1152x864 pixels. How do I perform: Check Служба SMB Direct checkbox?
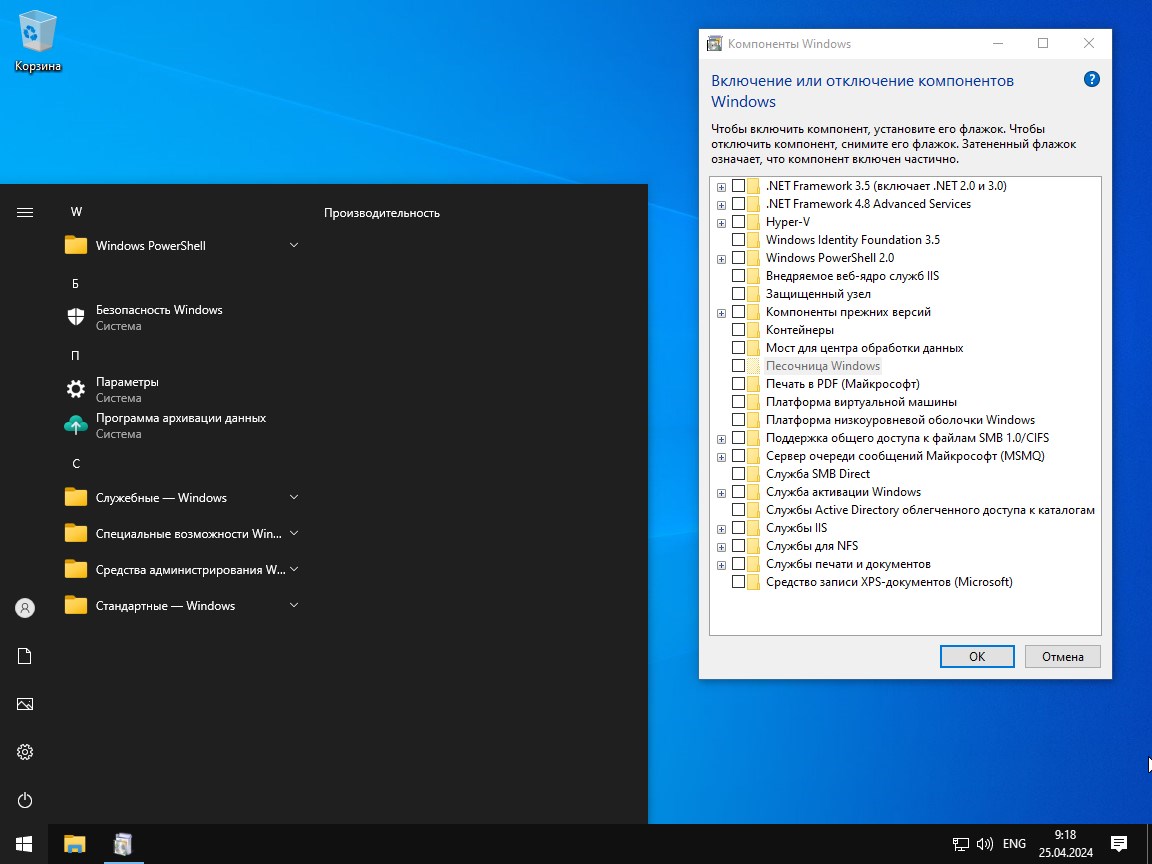coord(738,474)
